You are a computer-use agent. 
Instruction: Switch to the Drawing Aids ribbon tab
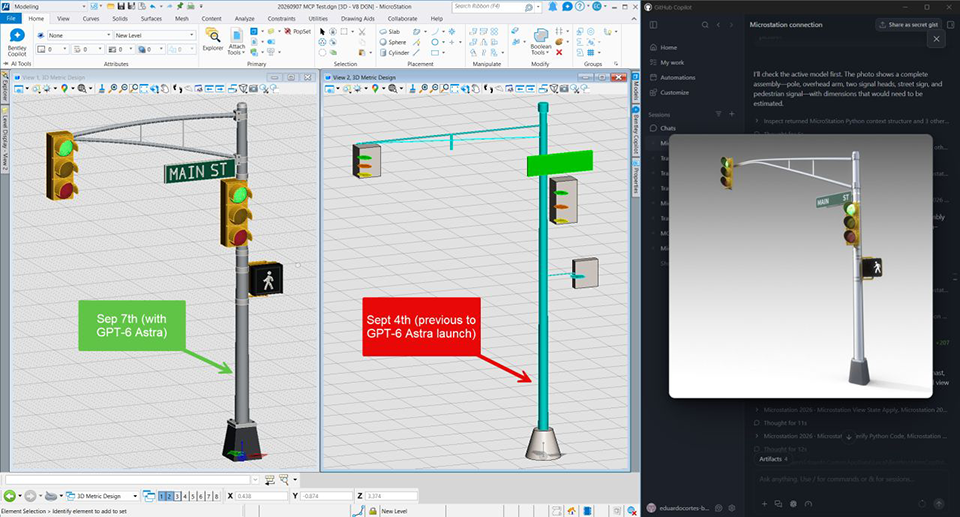tap(358, 18)
